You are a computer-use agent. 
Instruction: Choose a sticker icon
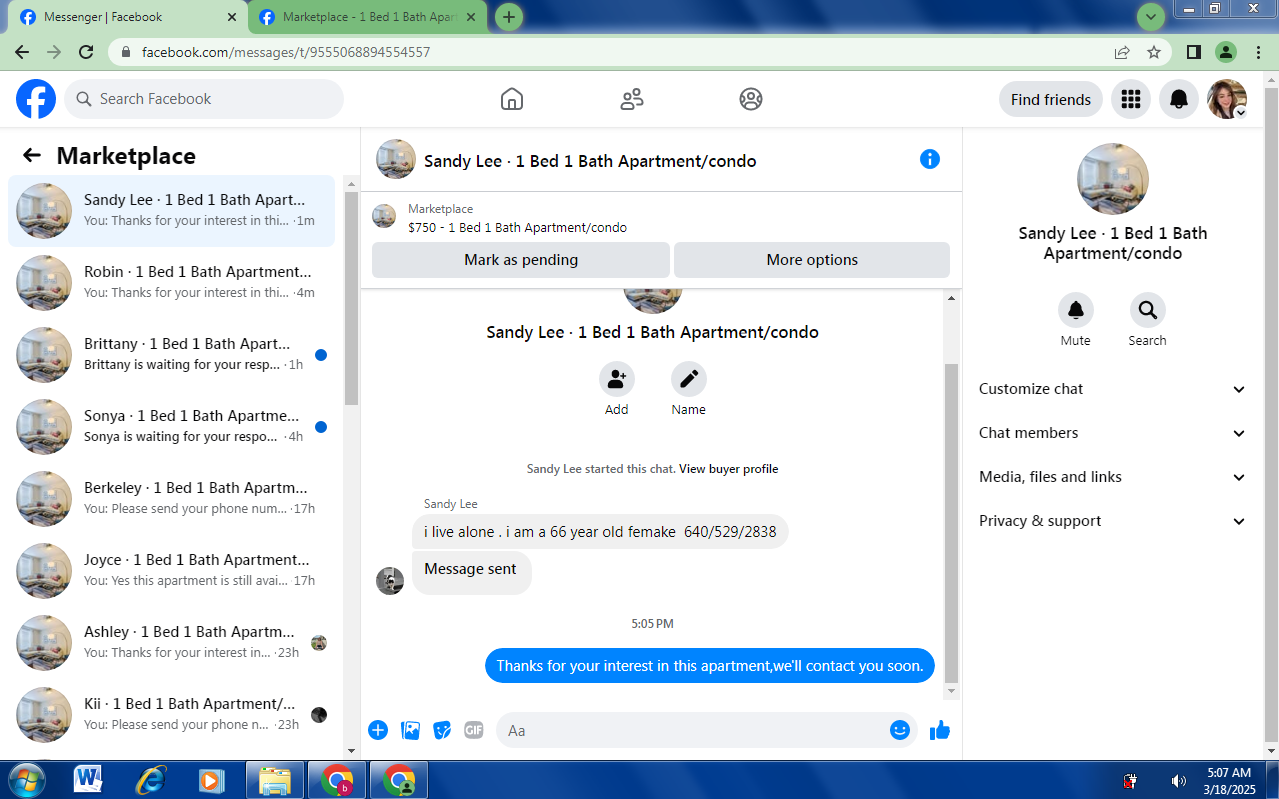[x=442, y=730]
